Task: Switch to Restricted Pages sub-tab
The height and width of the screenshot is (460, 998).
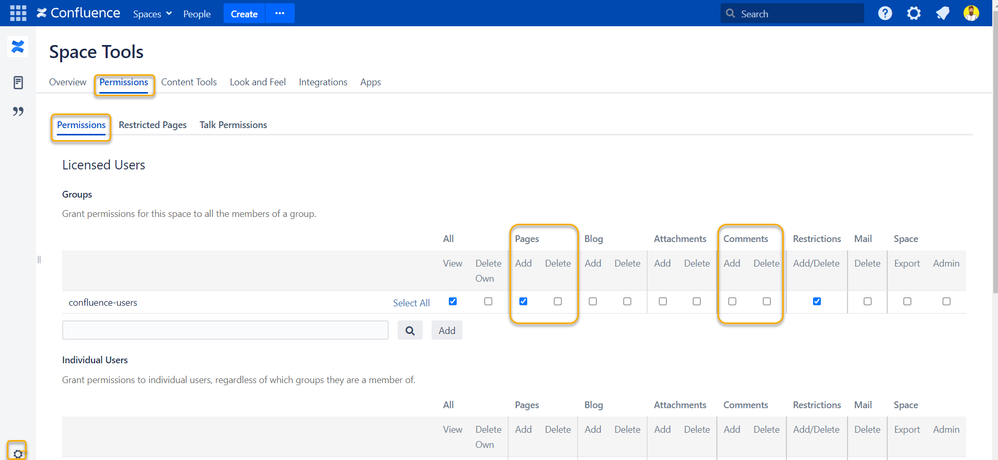Action: point(153,125)
